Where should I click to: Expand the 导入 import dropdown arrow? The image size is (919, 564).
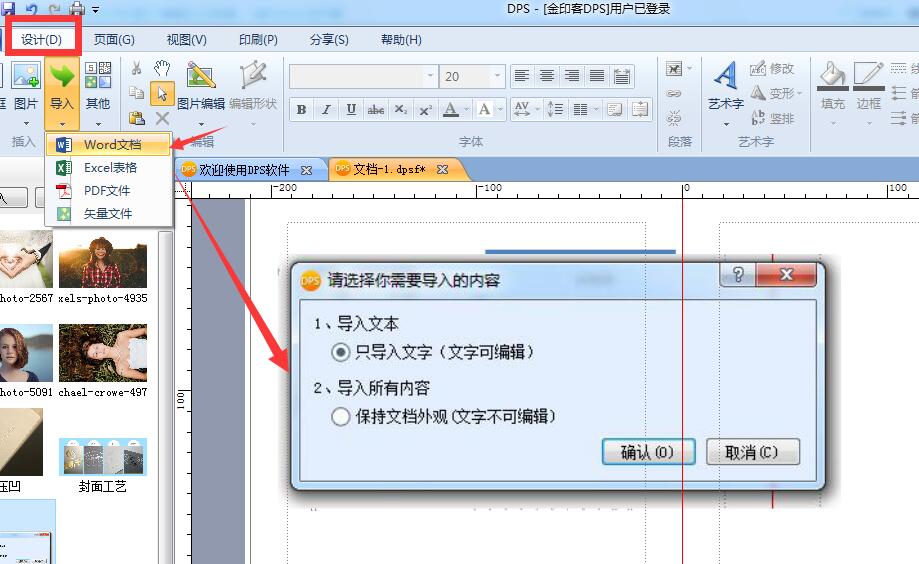click(62, 124)
